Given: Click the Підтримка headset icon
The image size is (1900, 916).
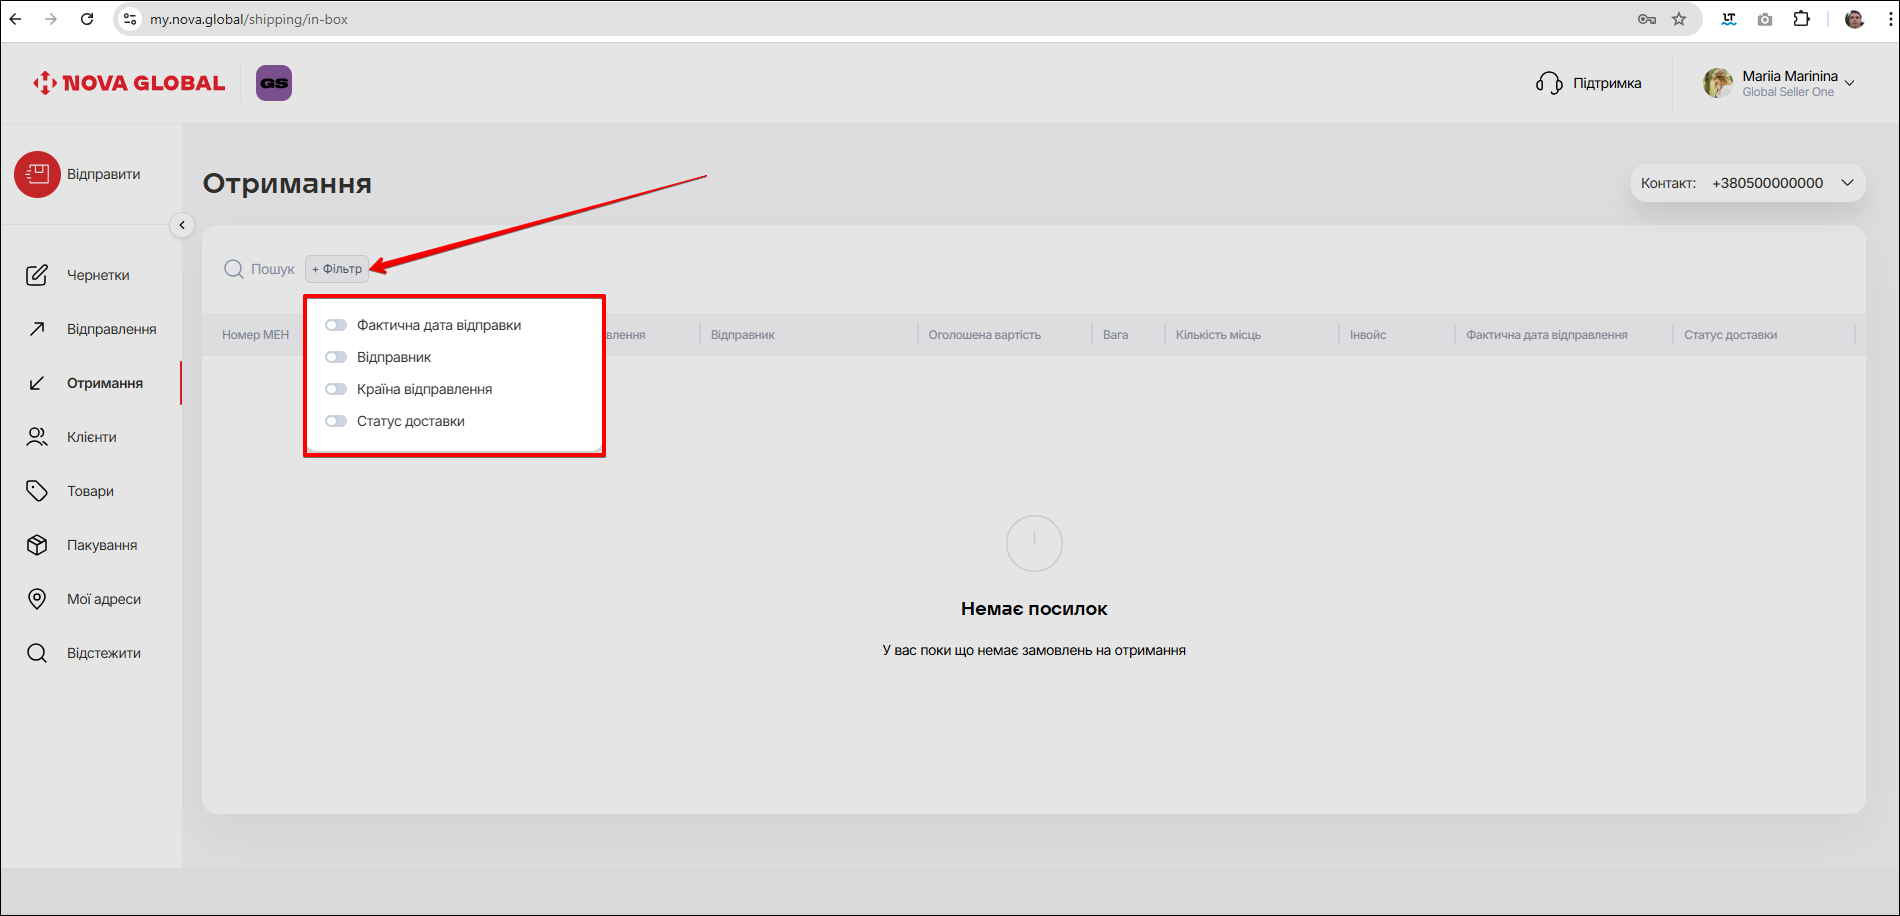Looking at the screenshot, I should click(x=1549, y=83).
